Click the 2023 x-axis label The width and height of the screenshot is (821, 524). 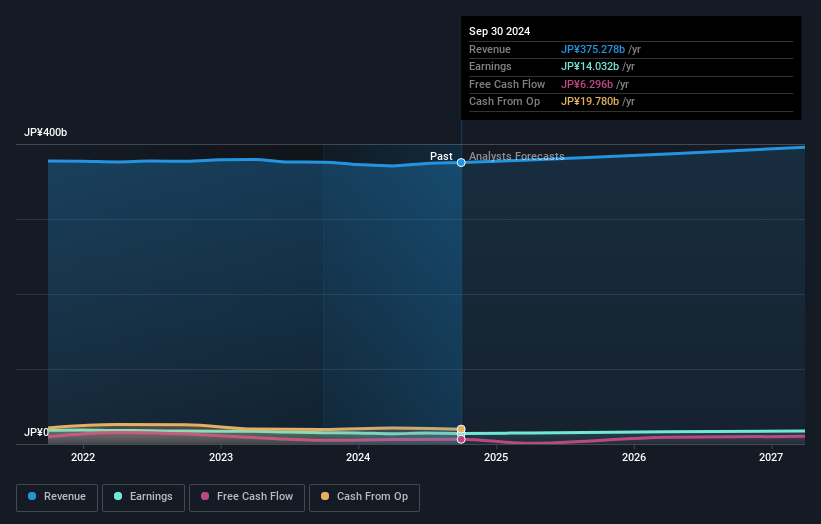click(x=221, y=458)
